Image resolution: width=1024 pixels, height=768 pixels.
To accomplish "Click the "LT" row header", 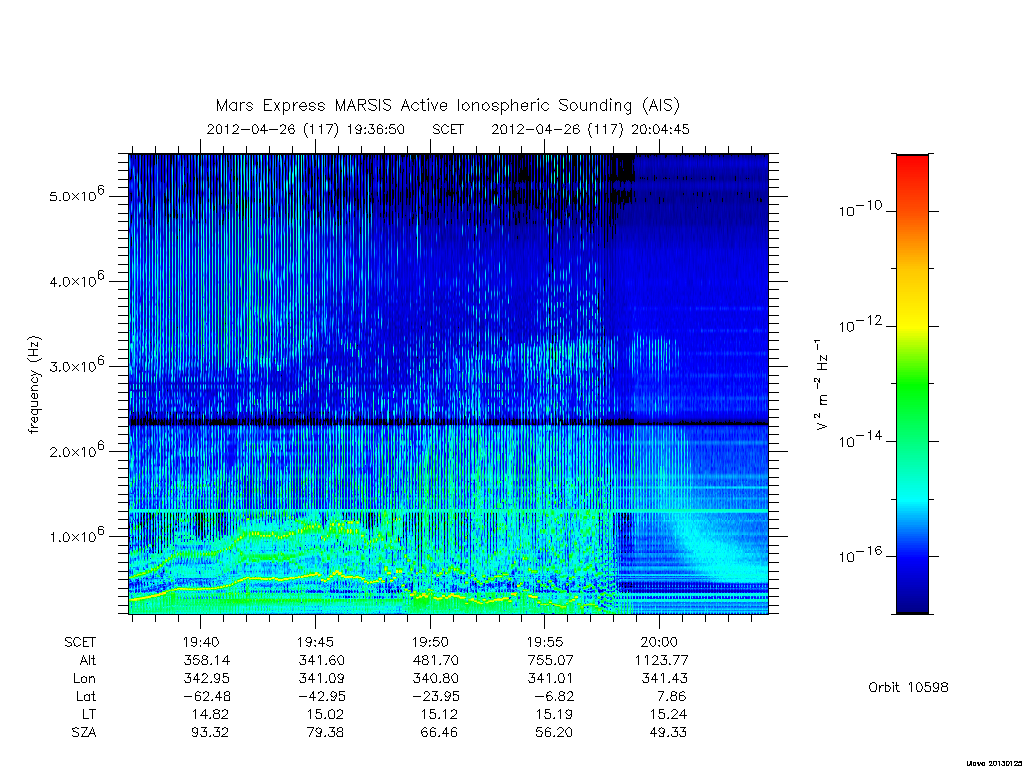I will (89, 714).
